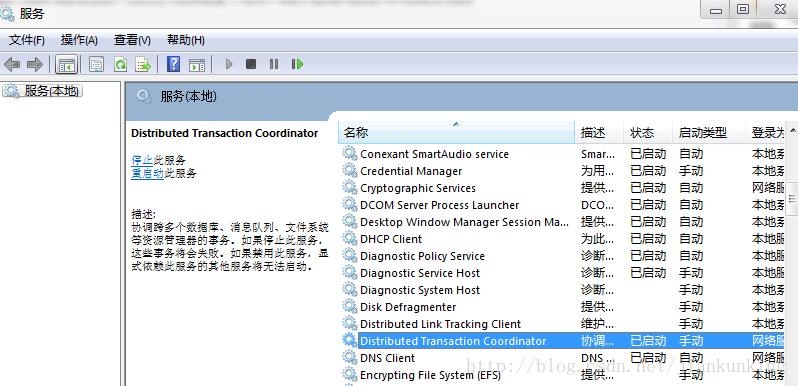798x386 pixels.
Task: Select the Diagnostic Service Host name
Action: (420, 273)
